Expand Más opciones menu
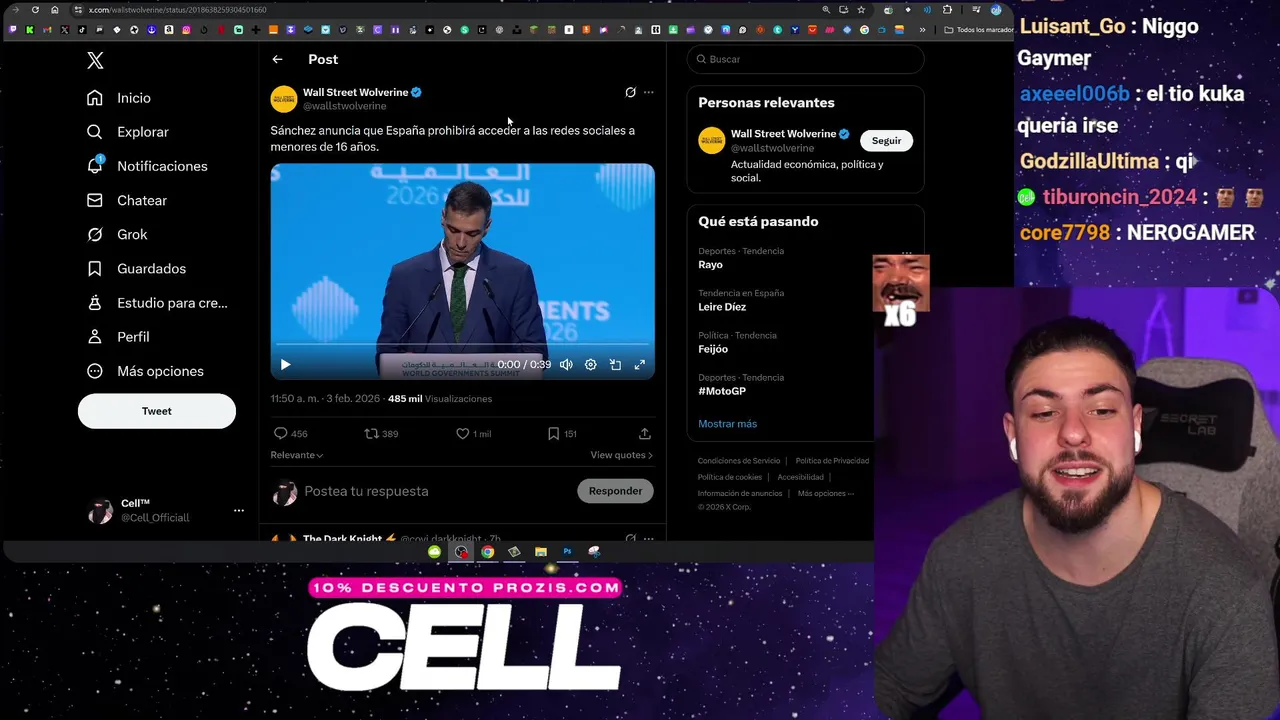Viewport: 1280px width, 720px height. (145, 371)
